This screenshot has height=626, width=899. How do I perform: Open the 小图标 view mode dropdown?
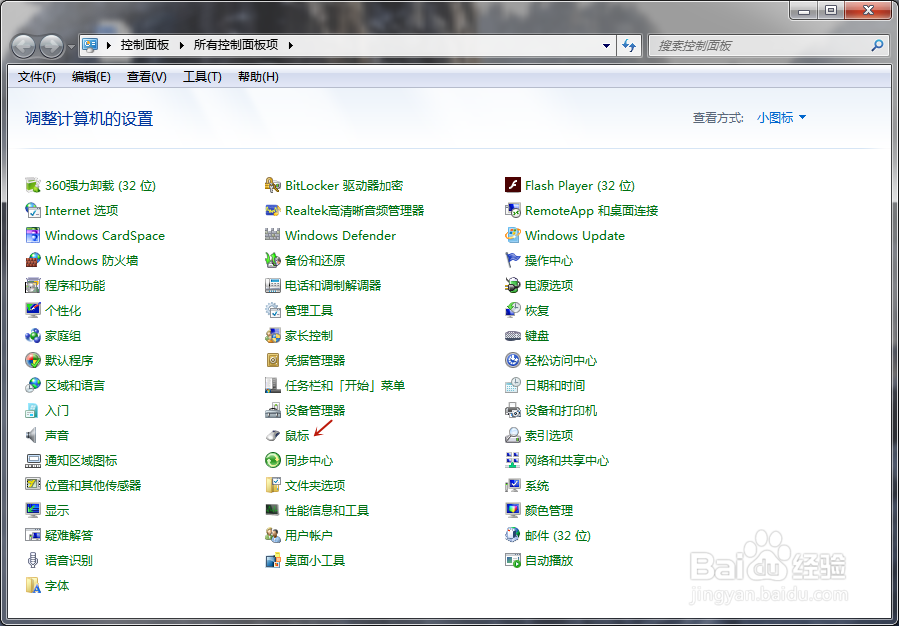[x=781, y=118]
